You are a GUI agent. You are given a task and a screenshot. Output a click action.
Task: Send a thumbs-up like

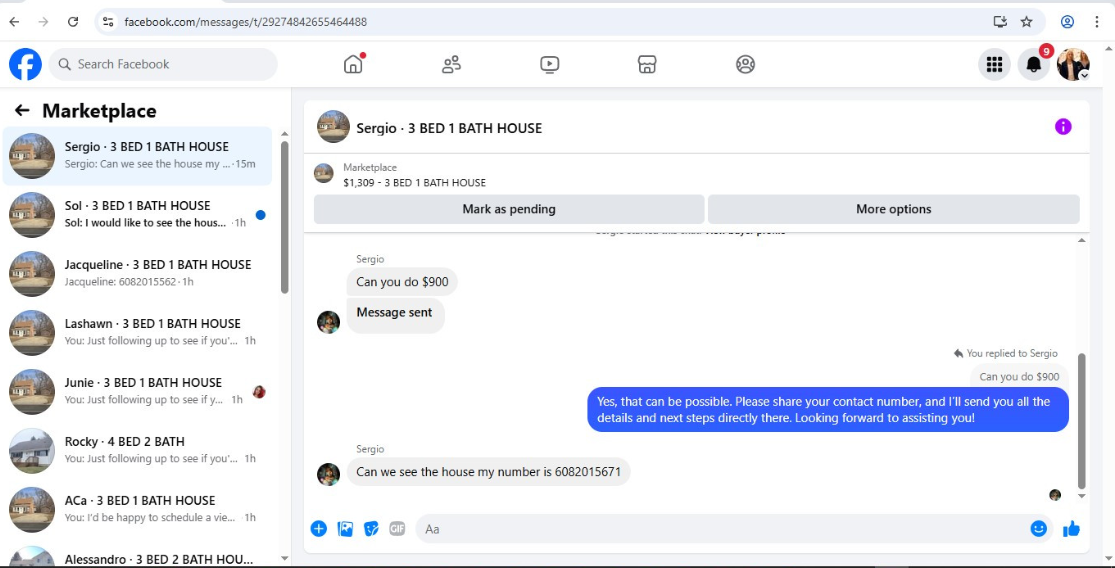click(x=1071, y=528)
